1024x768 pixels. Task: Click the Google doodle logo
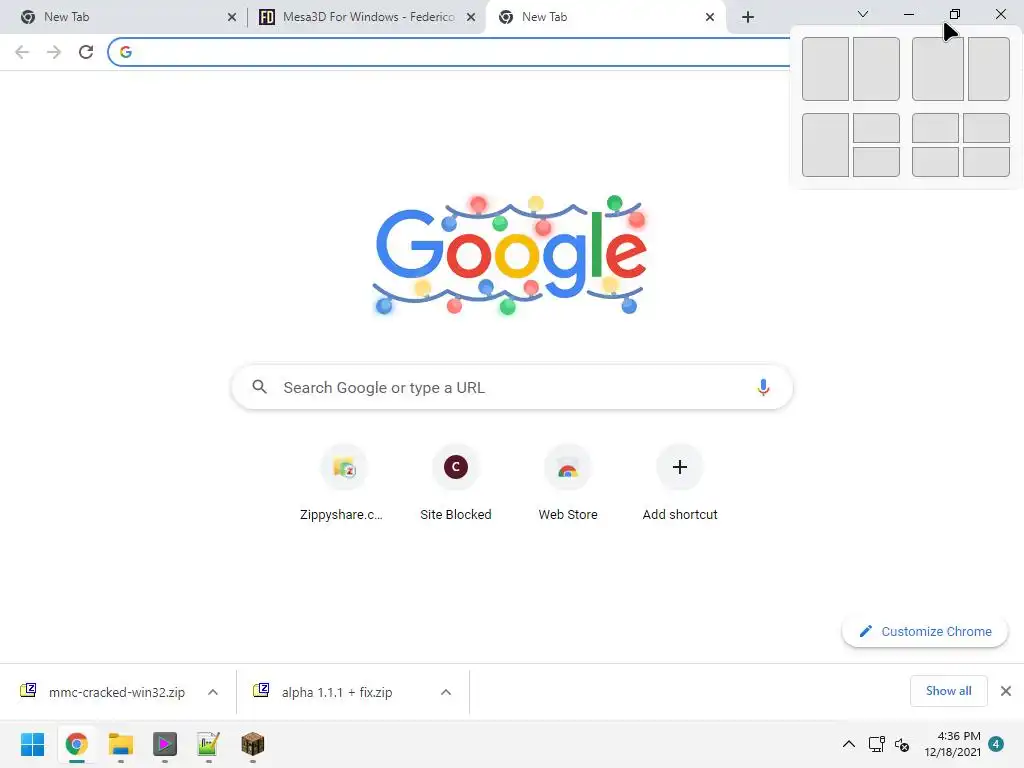(511, 256)
